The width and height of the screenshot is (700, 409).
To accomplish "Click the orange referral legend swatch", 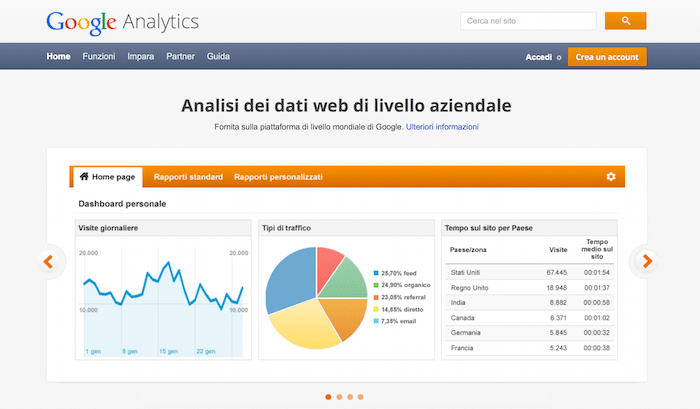I will (376, 297).
